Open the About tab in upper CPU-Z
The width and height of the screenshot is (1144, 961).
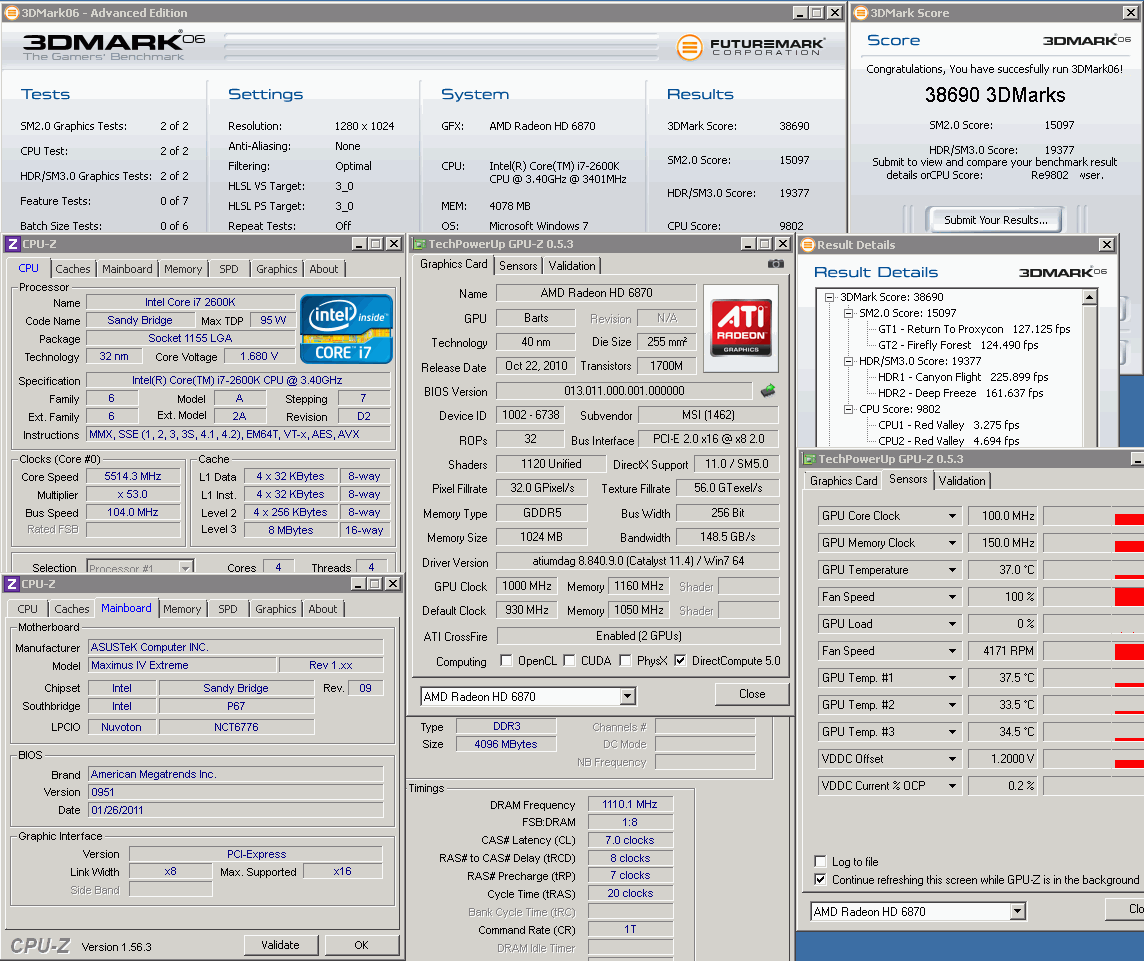pos(324,269)
